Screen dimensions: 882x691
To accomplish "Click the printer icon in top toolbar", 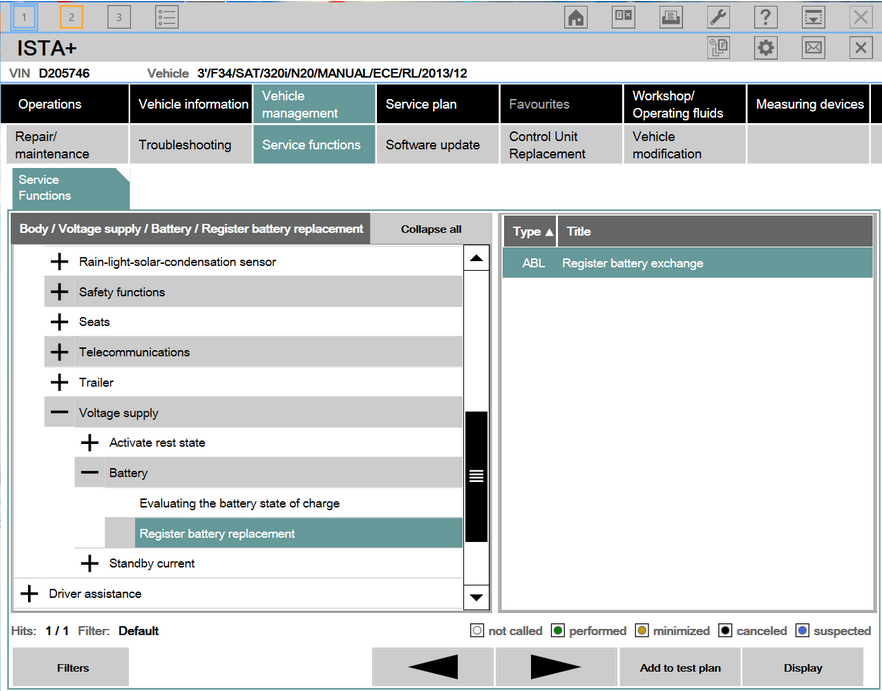I will (671, 17).
